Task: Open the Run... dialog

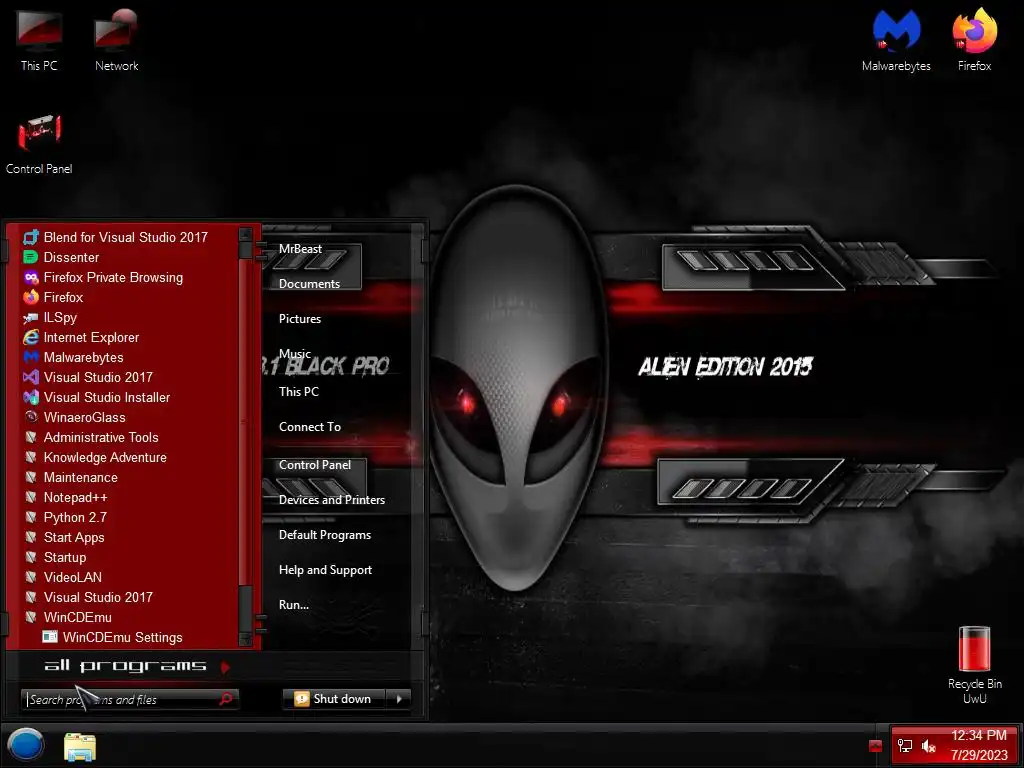Action: pos(294,605)
